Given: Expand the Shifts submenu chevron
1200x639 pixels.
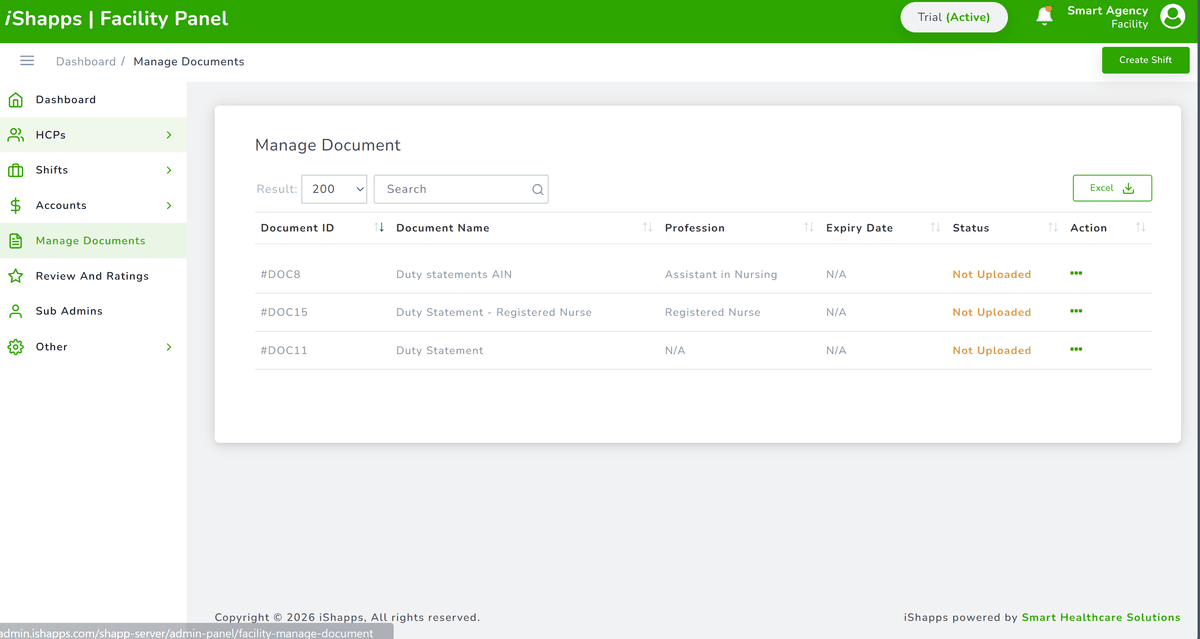Looking at the screenshot, I should [x=169, y=170].
